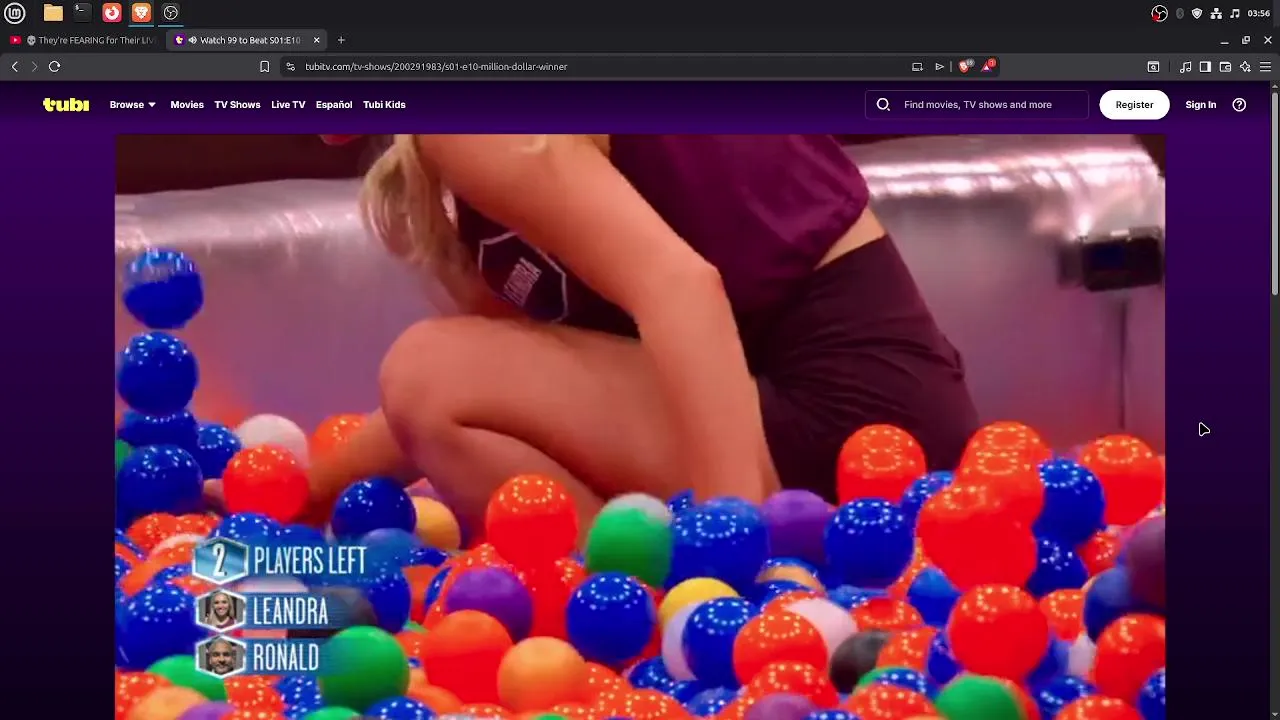Open the TV Shows section
Viewport: 1280px width, 720px height.
(237, 104)
